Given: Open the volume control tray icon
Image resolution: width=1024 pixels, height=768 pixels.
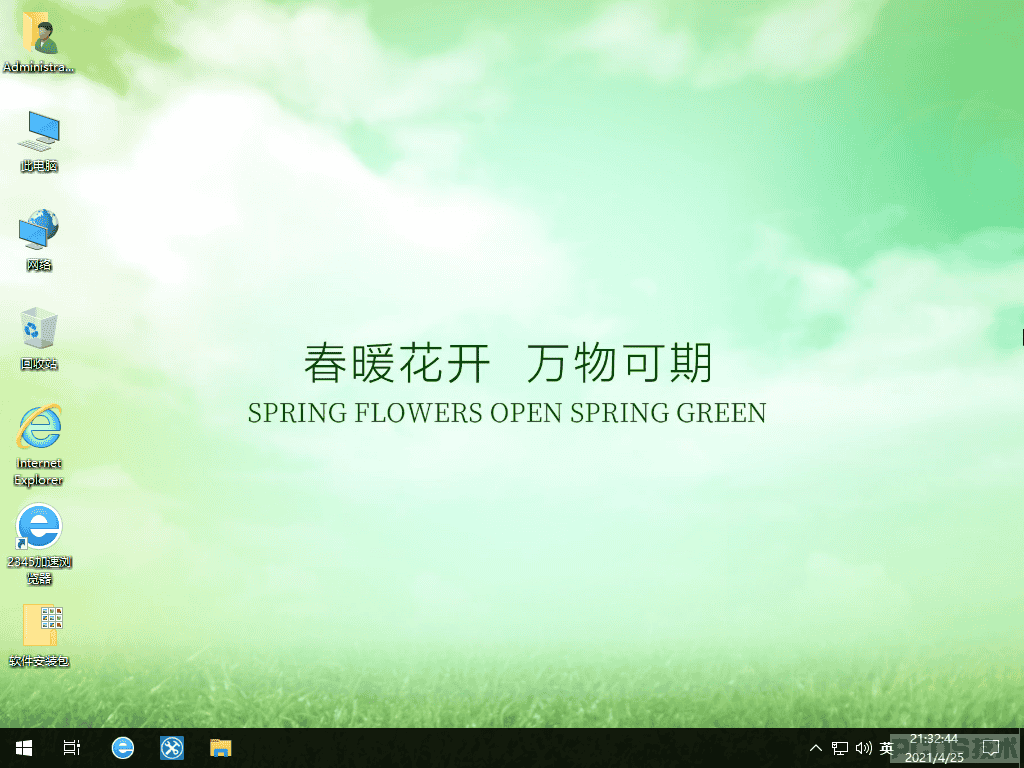Looking at the screenshot, I should [x=863, y=748].
